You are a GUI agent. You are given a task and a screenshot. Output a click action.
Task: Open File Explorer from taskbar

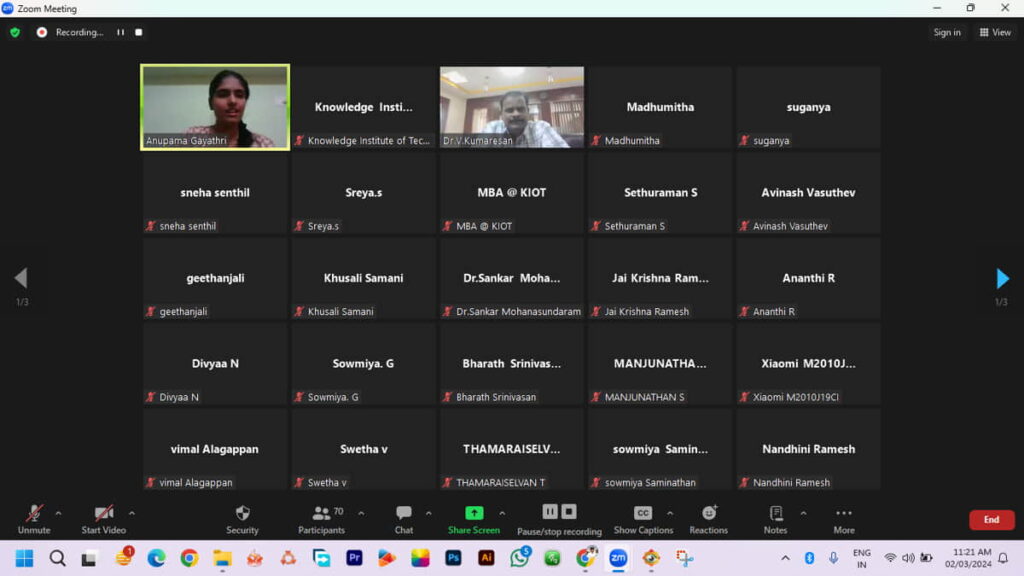(x=222, y=558)
